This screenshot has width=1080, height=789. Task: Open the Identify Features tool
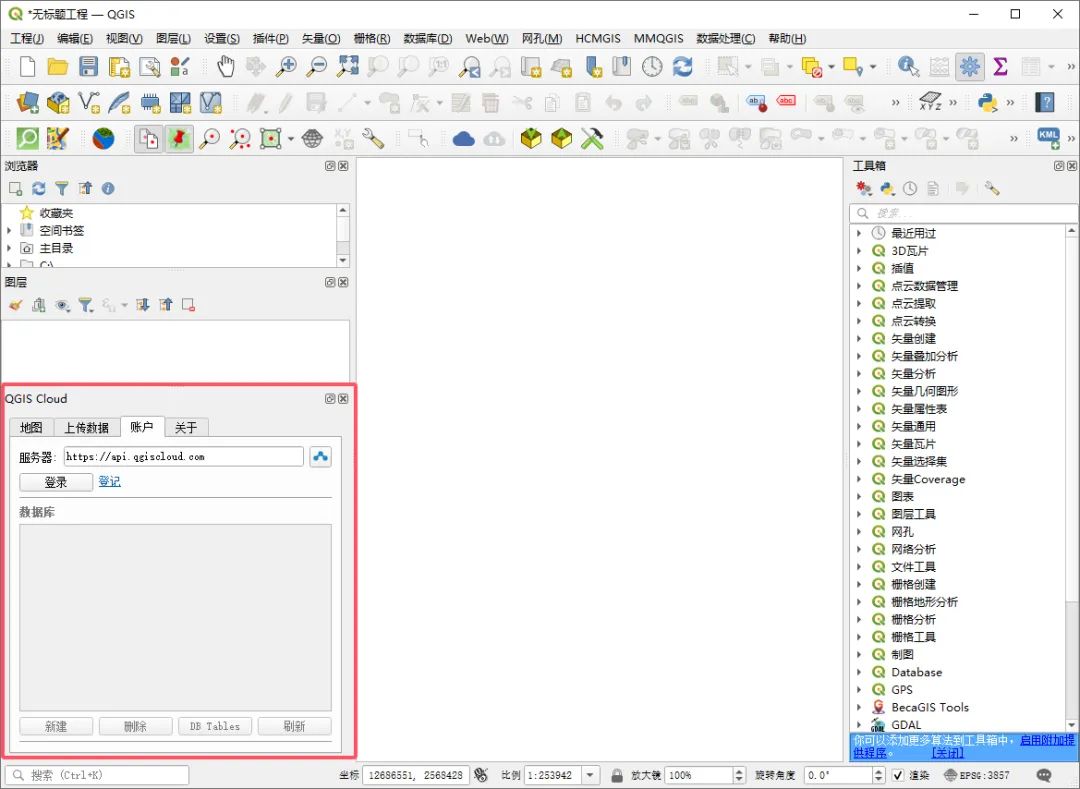(x=908, y=67)
